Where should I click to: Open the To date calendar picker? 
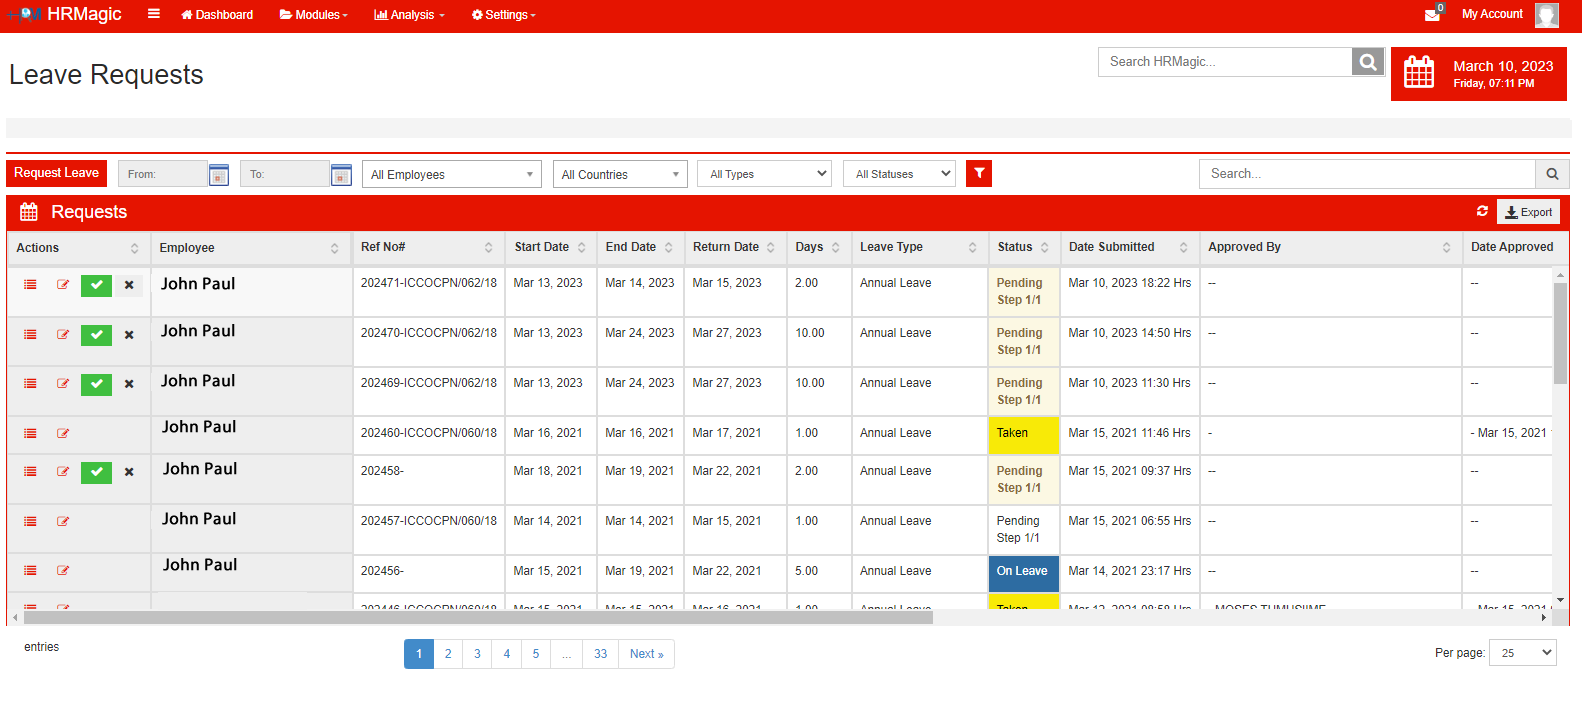click(x=341, y=175)
